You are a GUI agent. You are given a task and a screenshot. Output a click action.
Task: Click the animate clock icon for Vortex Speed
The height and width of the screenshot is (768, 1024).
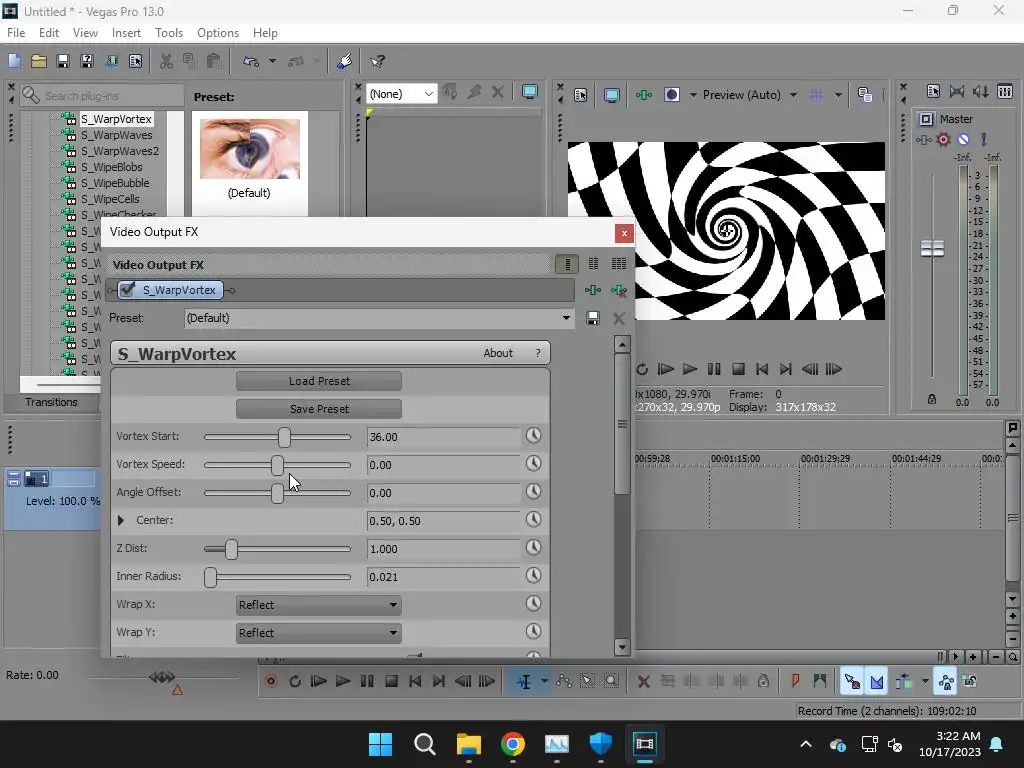pos(534,464)
